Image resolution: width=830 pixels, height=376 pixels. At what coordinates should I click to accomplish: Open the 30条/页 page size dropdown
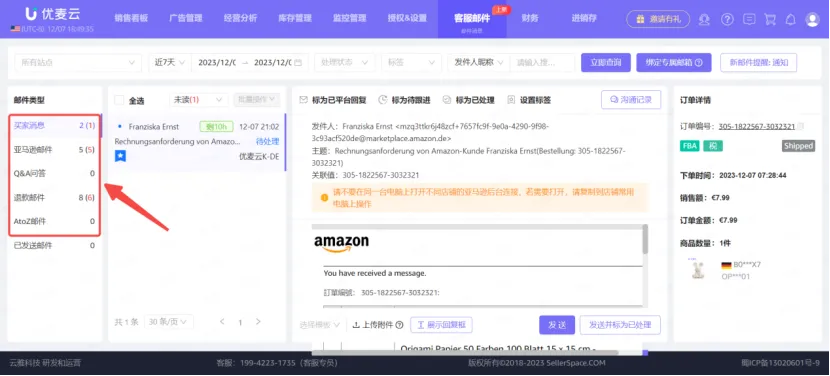[x=170, y=321]
